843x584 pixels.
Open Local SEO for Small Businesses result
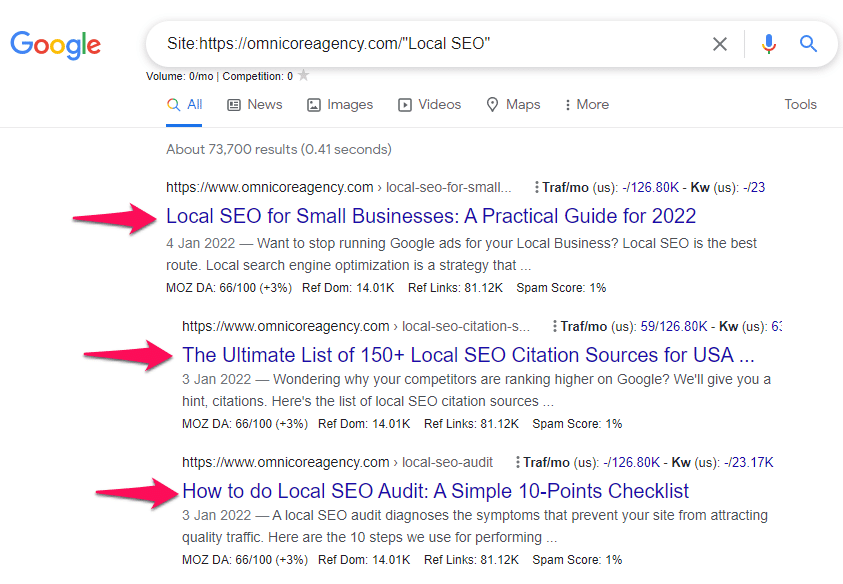pos(431,216)
